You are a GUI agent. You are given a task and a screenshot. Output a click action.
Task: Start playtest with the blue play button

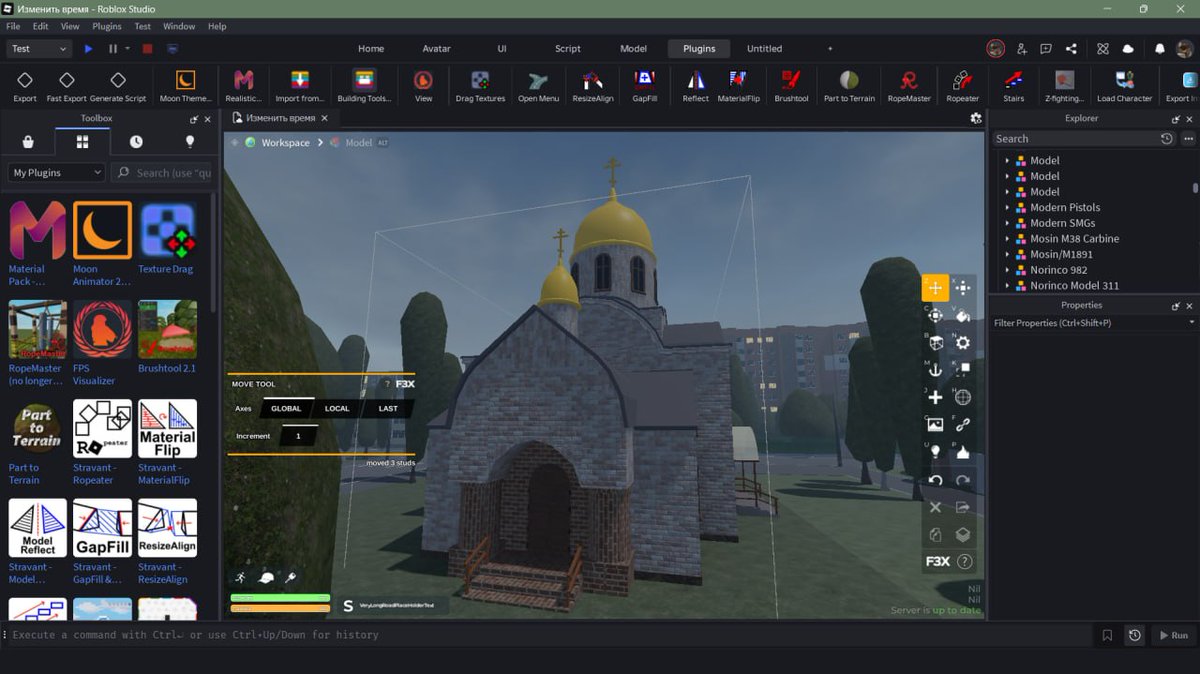pos(88,48)
